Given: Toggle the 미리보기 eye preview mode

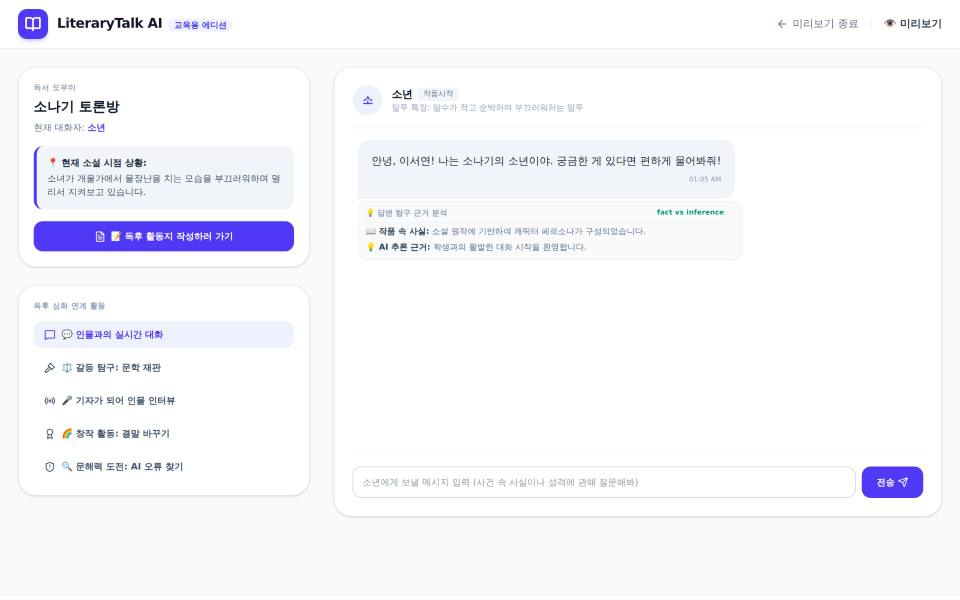Looking at the screenshot, I should pos(912,24).
